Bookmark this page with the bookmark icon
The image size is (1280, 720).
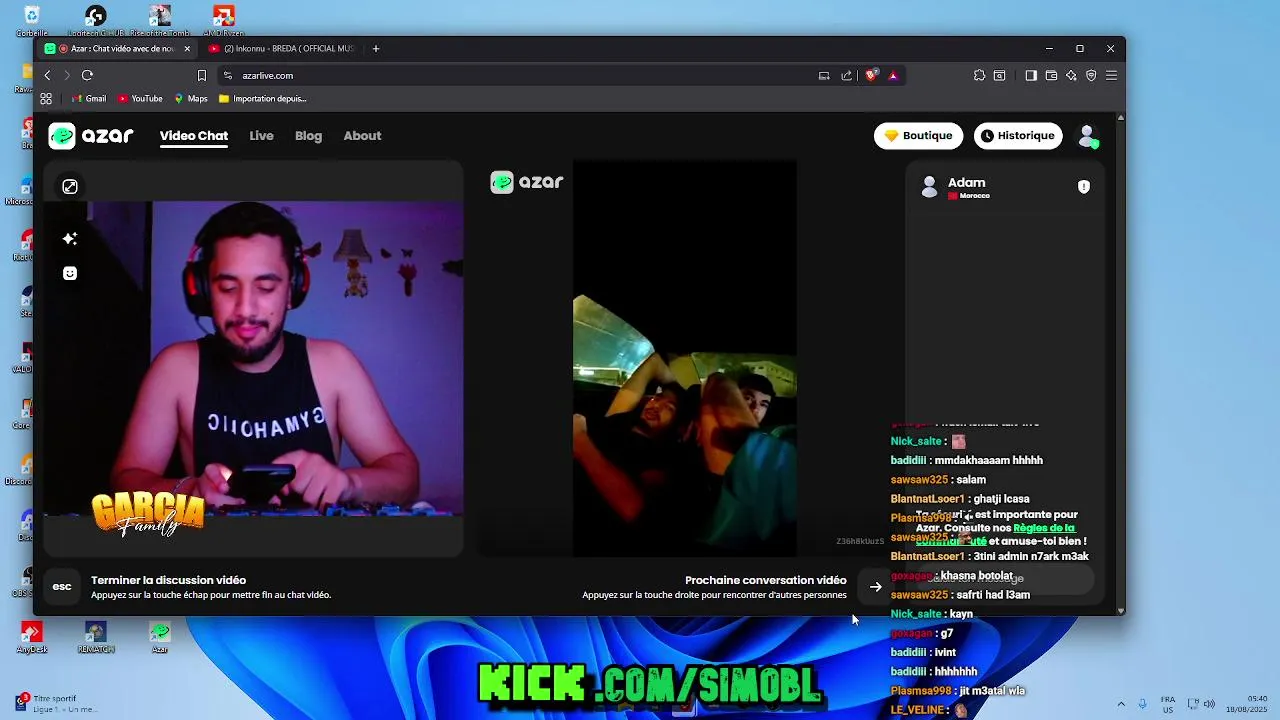pyautogui.click(x=201, y=75)
